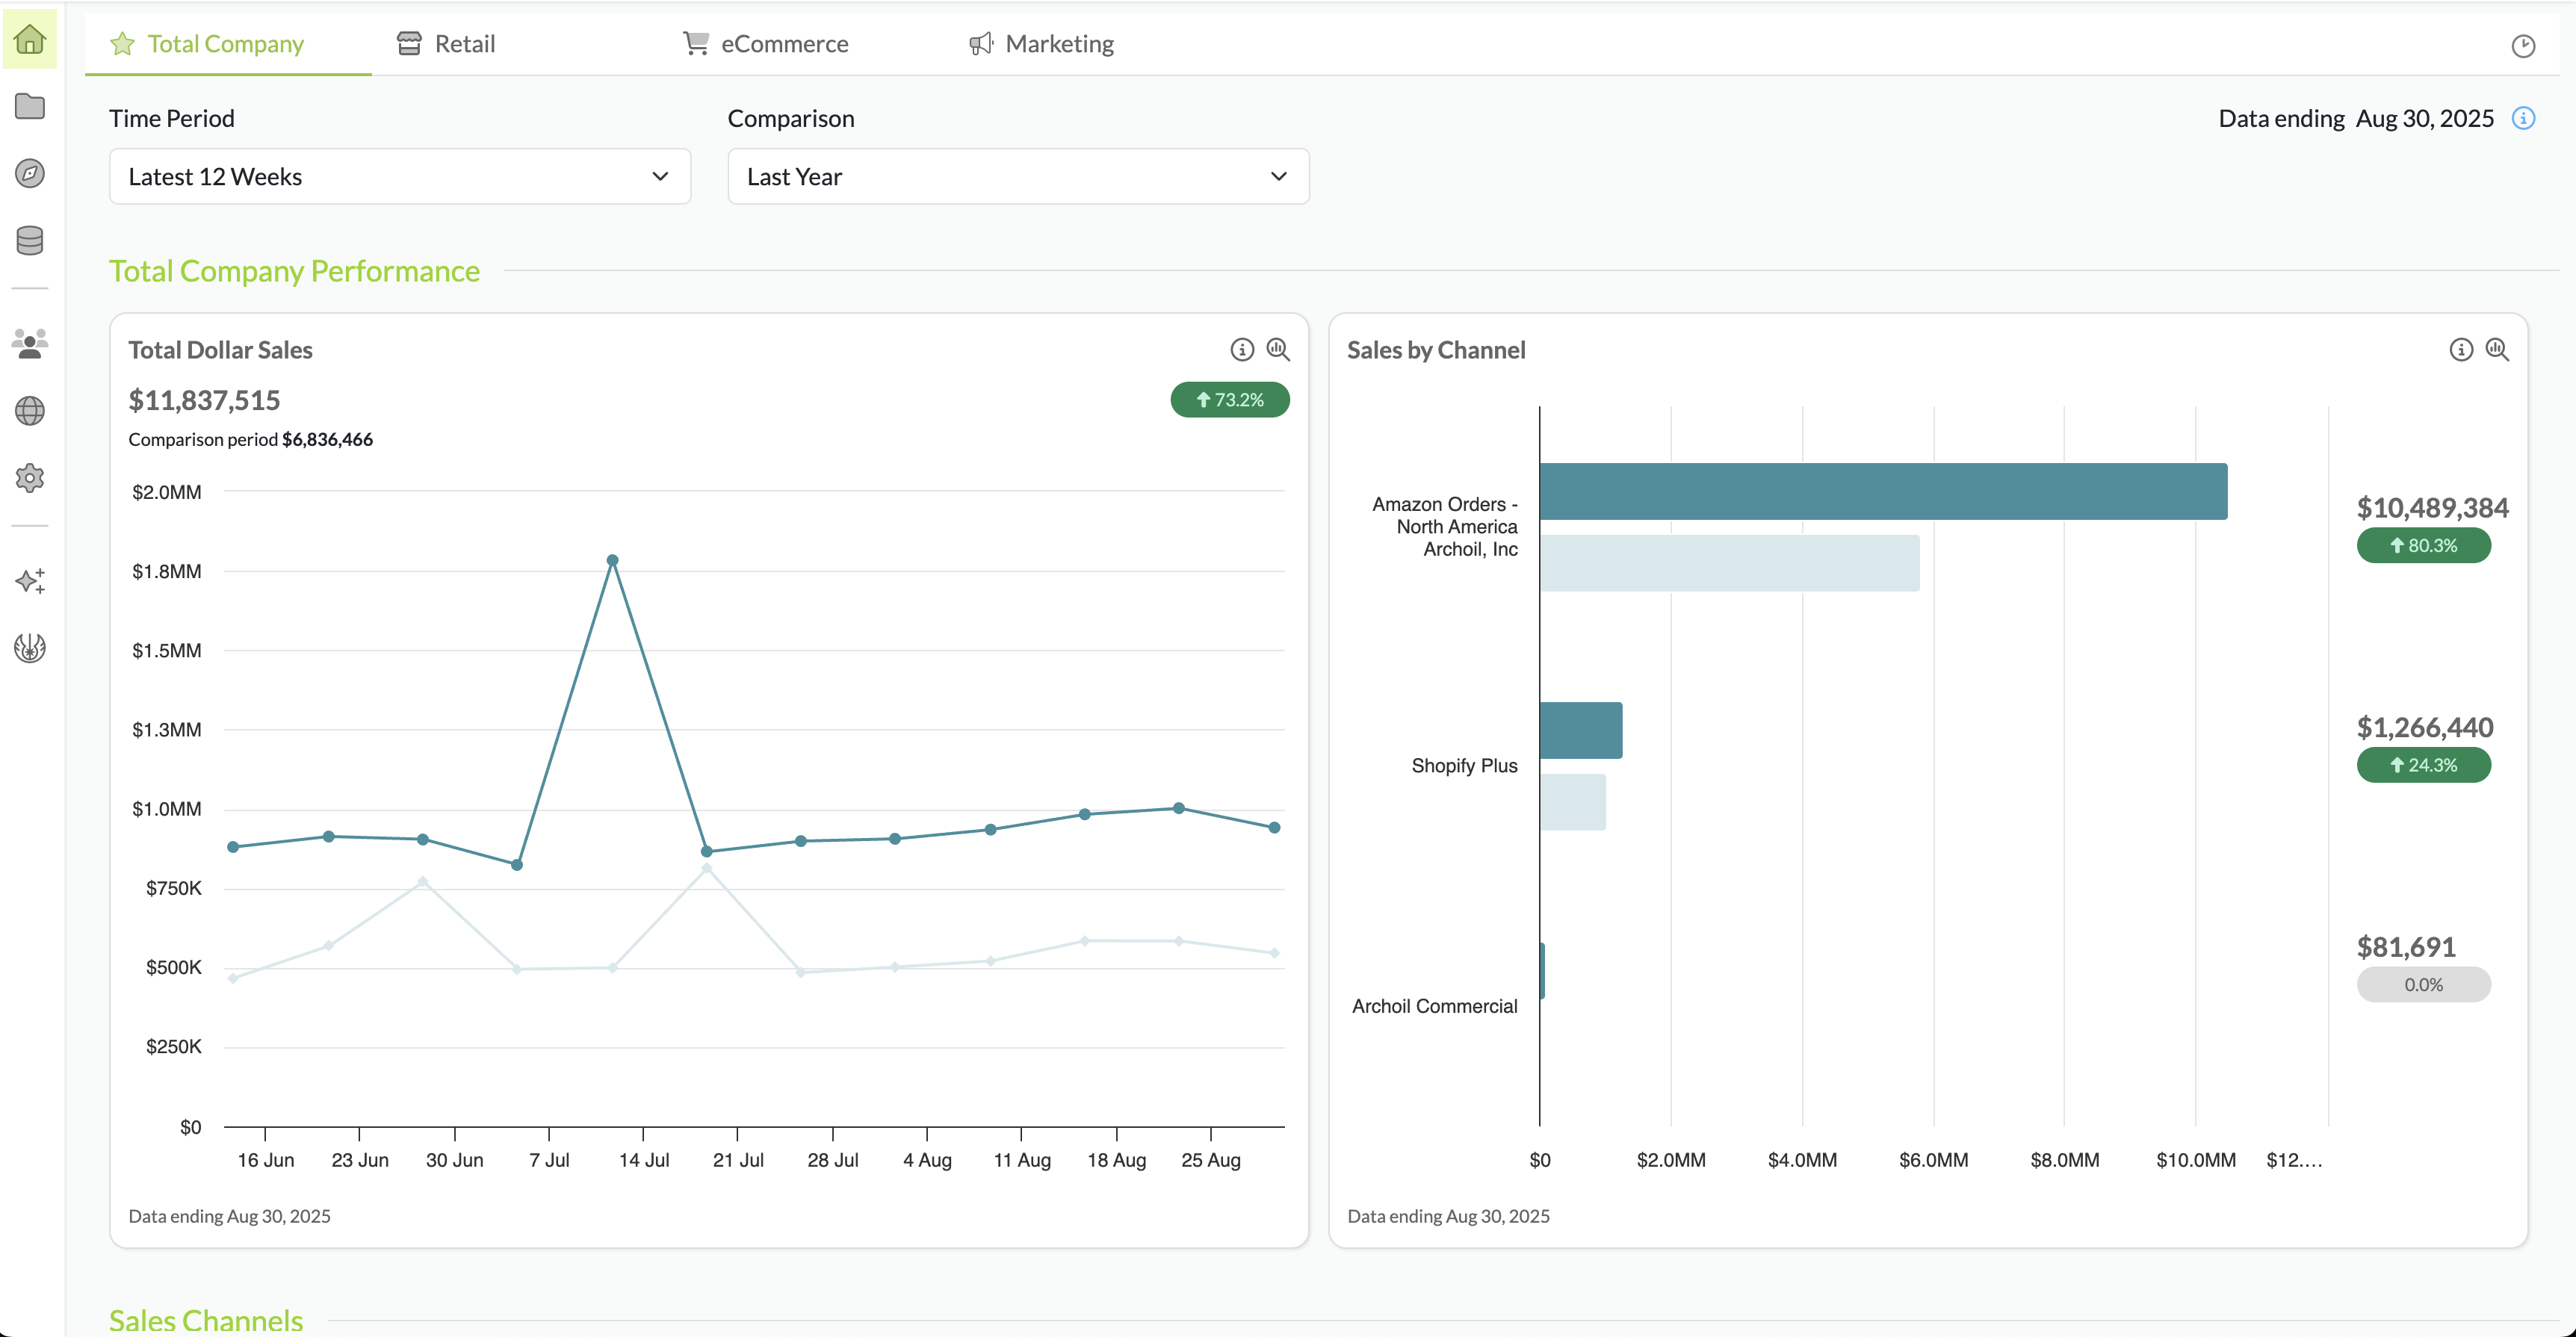This screenshot has height=1337, width=2576.
Task: Open the database stack icon
Action: [30, 240]
